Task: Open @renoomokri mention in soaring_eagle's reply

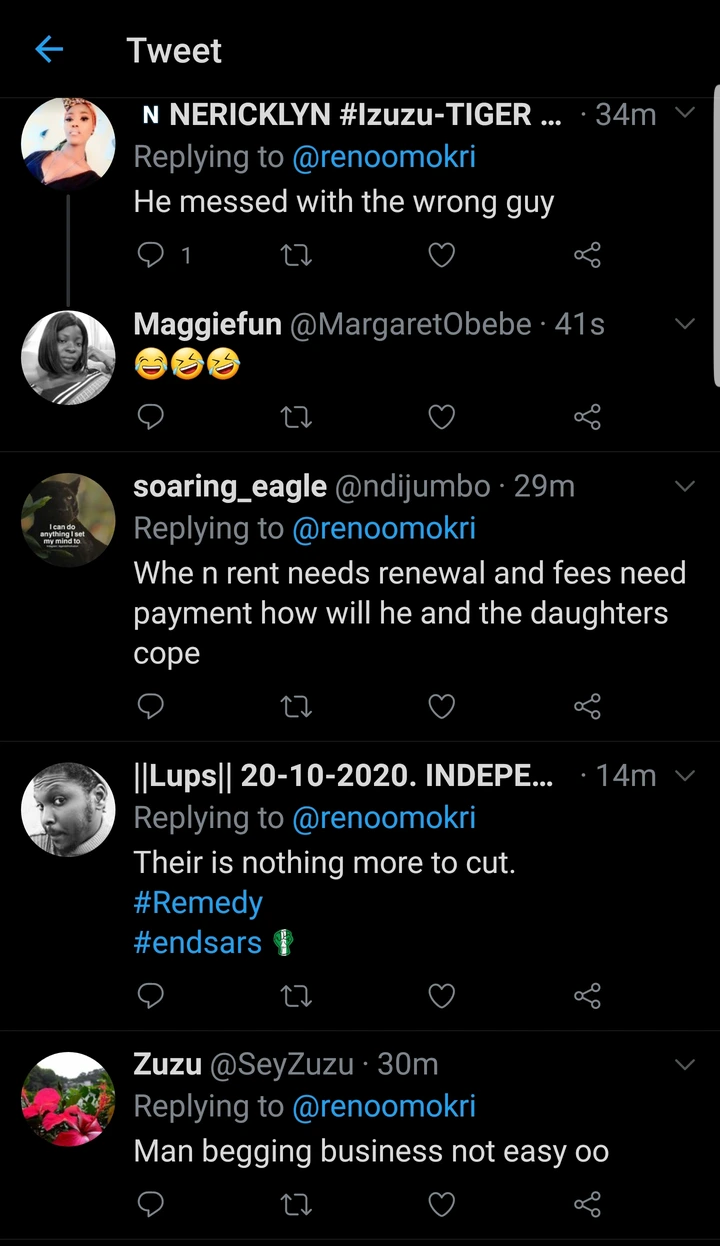Action: pyautogui.click(x=384, y=528)
